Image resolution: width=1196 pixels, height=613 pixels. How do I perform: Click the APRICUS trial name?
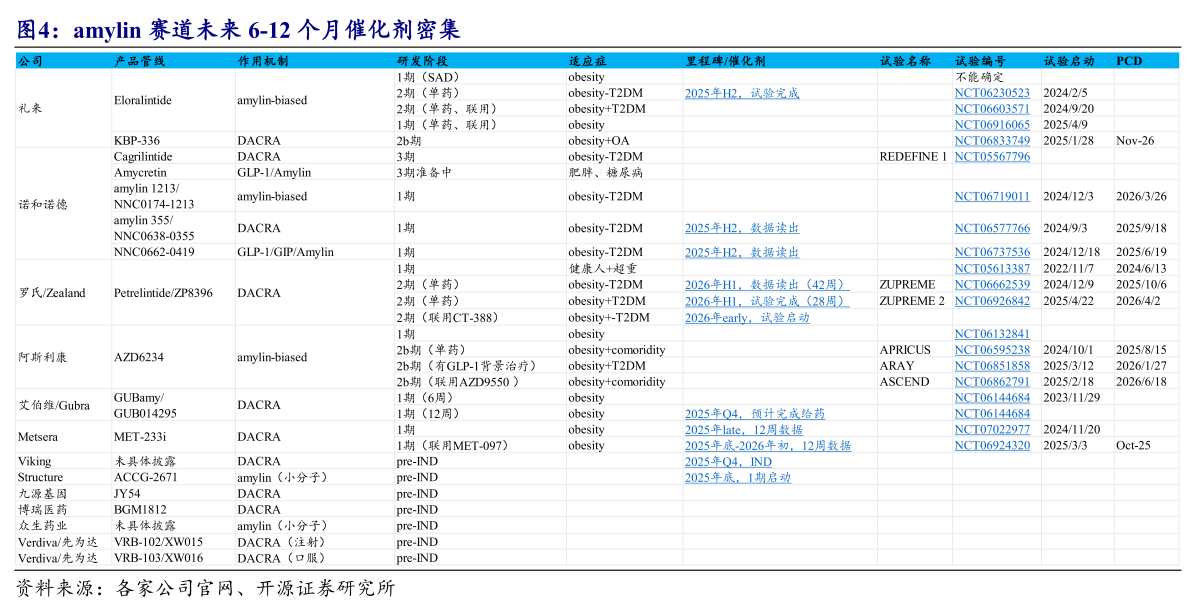point(905,350)
